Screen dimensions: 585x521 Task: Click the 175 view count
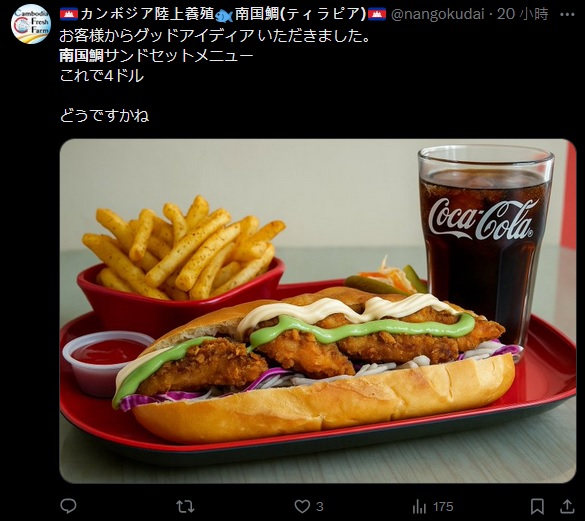point(443,507)
